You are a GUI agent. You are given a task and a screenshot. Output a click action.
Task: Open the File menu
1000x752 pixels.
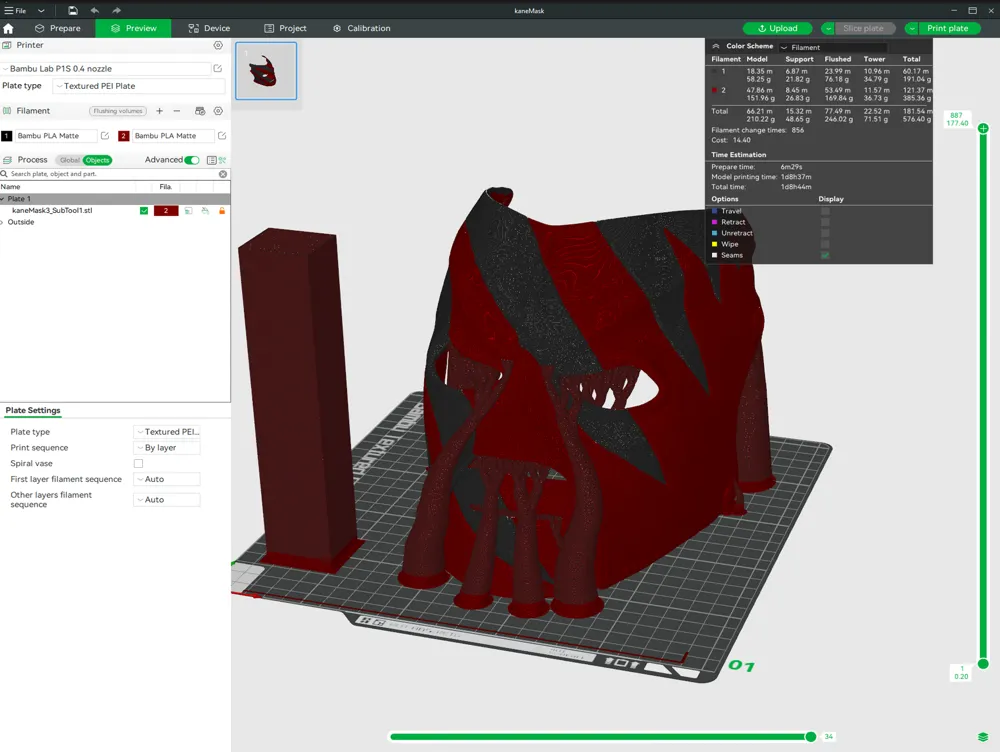tap(15, 10)
